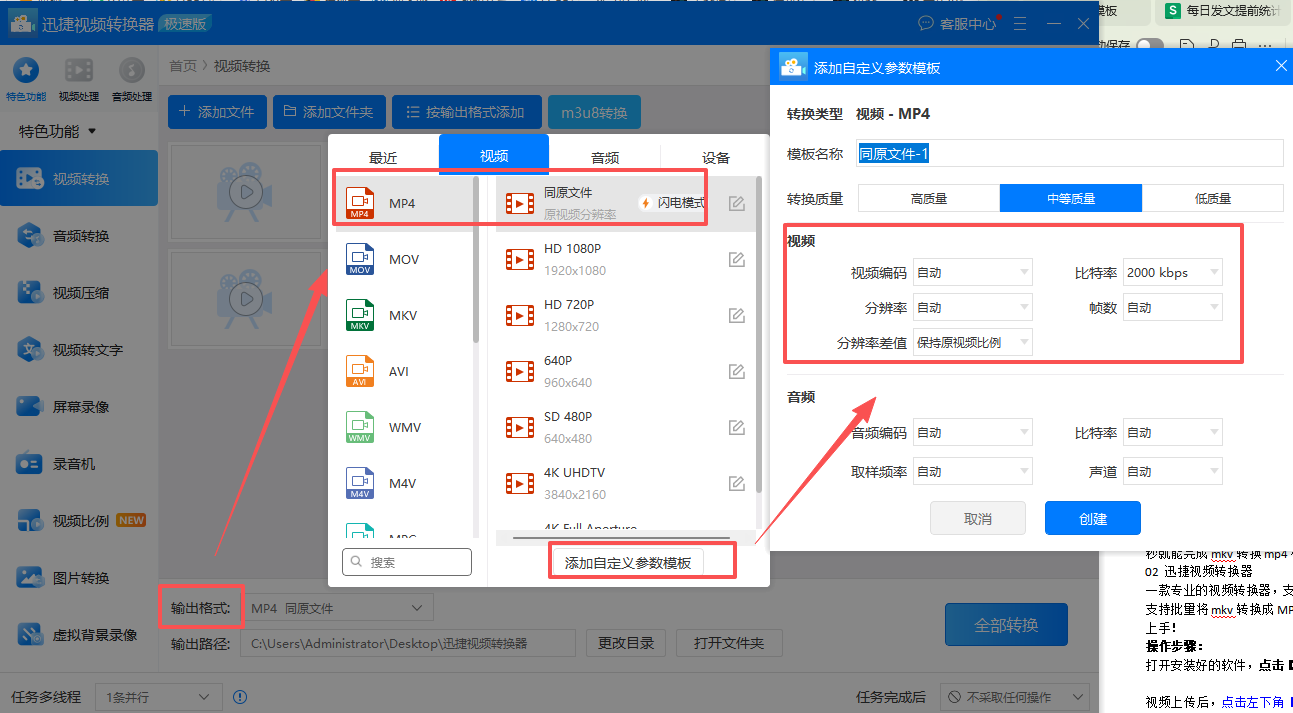Click 更改目录 button
Screen dimensions: 1293x713
[x=626, y=643]
